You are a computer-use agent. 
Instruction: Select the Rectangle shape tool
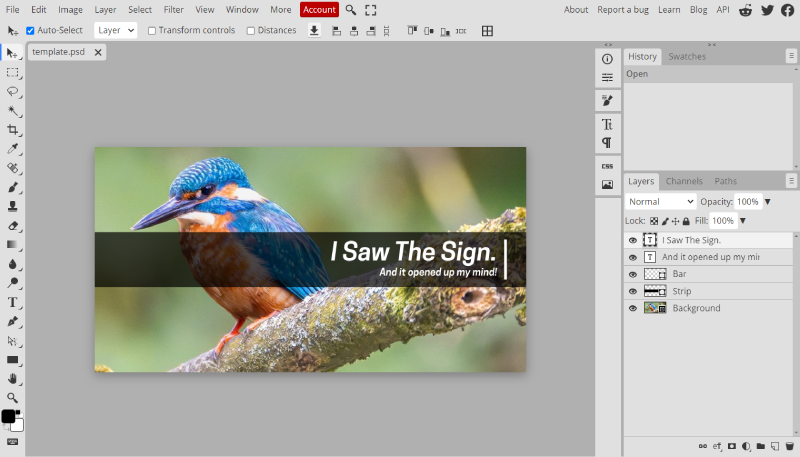pyautogui.click(x=12, y=360)
